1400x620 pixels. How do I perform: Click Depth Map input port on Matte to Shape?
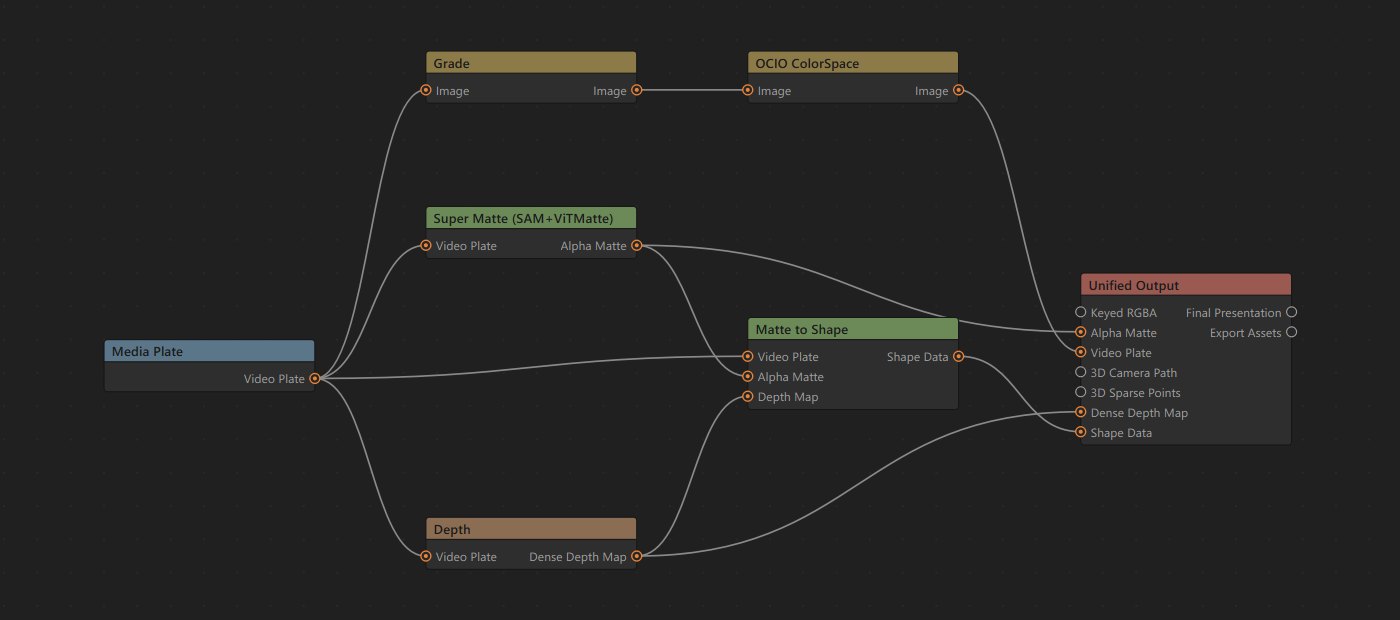tap(748, 397)
